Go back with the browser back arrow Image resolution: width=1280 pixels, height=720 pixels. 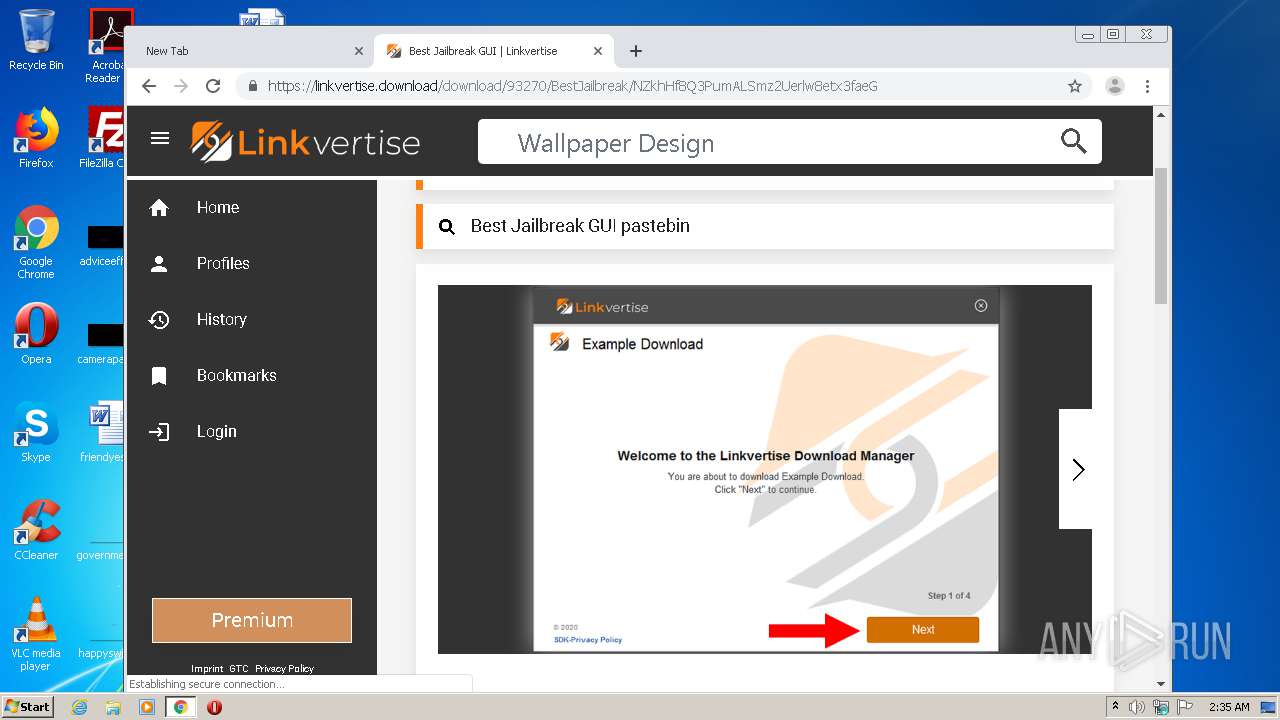click(x=149, y=86)
